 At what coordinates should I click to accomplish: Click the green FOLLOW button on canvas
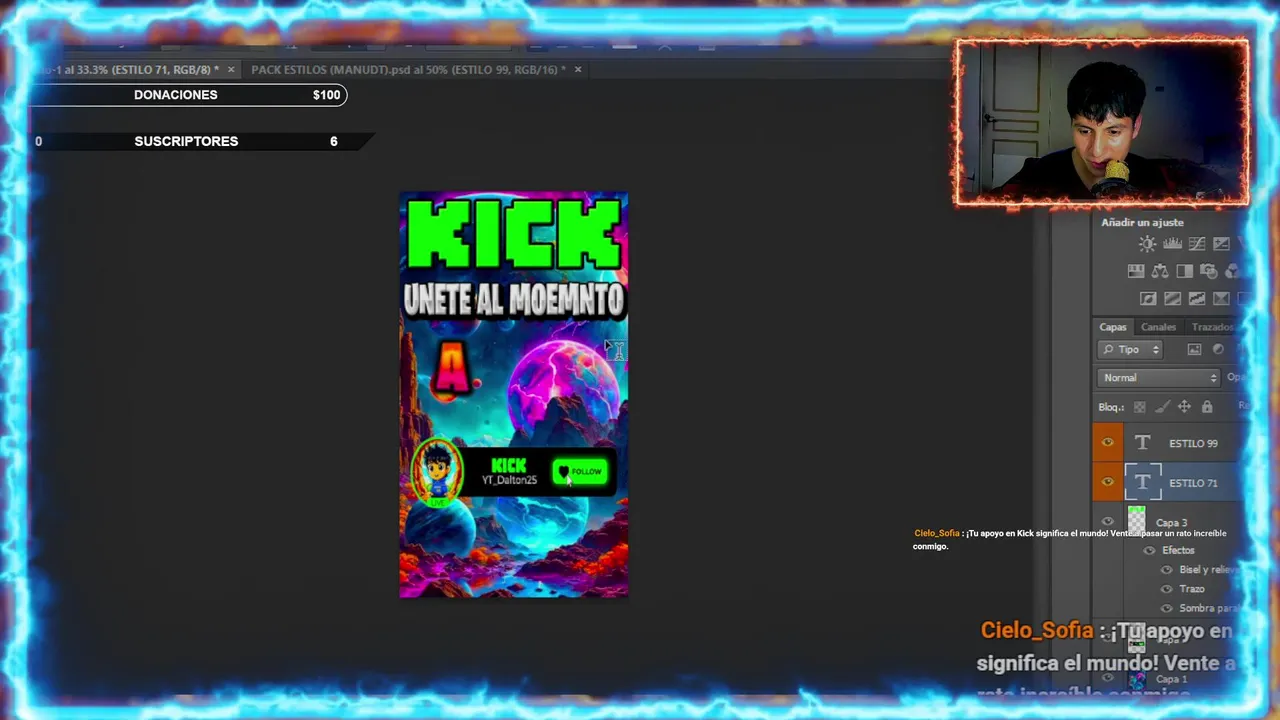coord(580,472)
